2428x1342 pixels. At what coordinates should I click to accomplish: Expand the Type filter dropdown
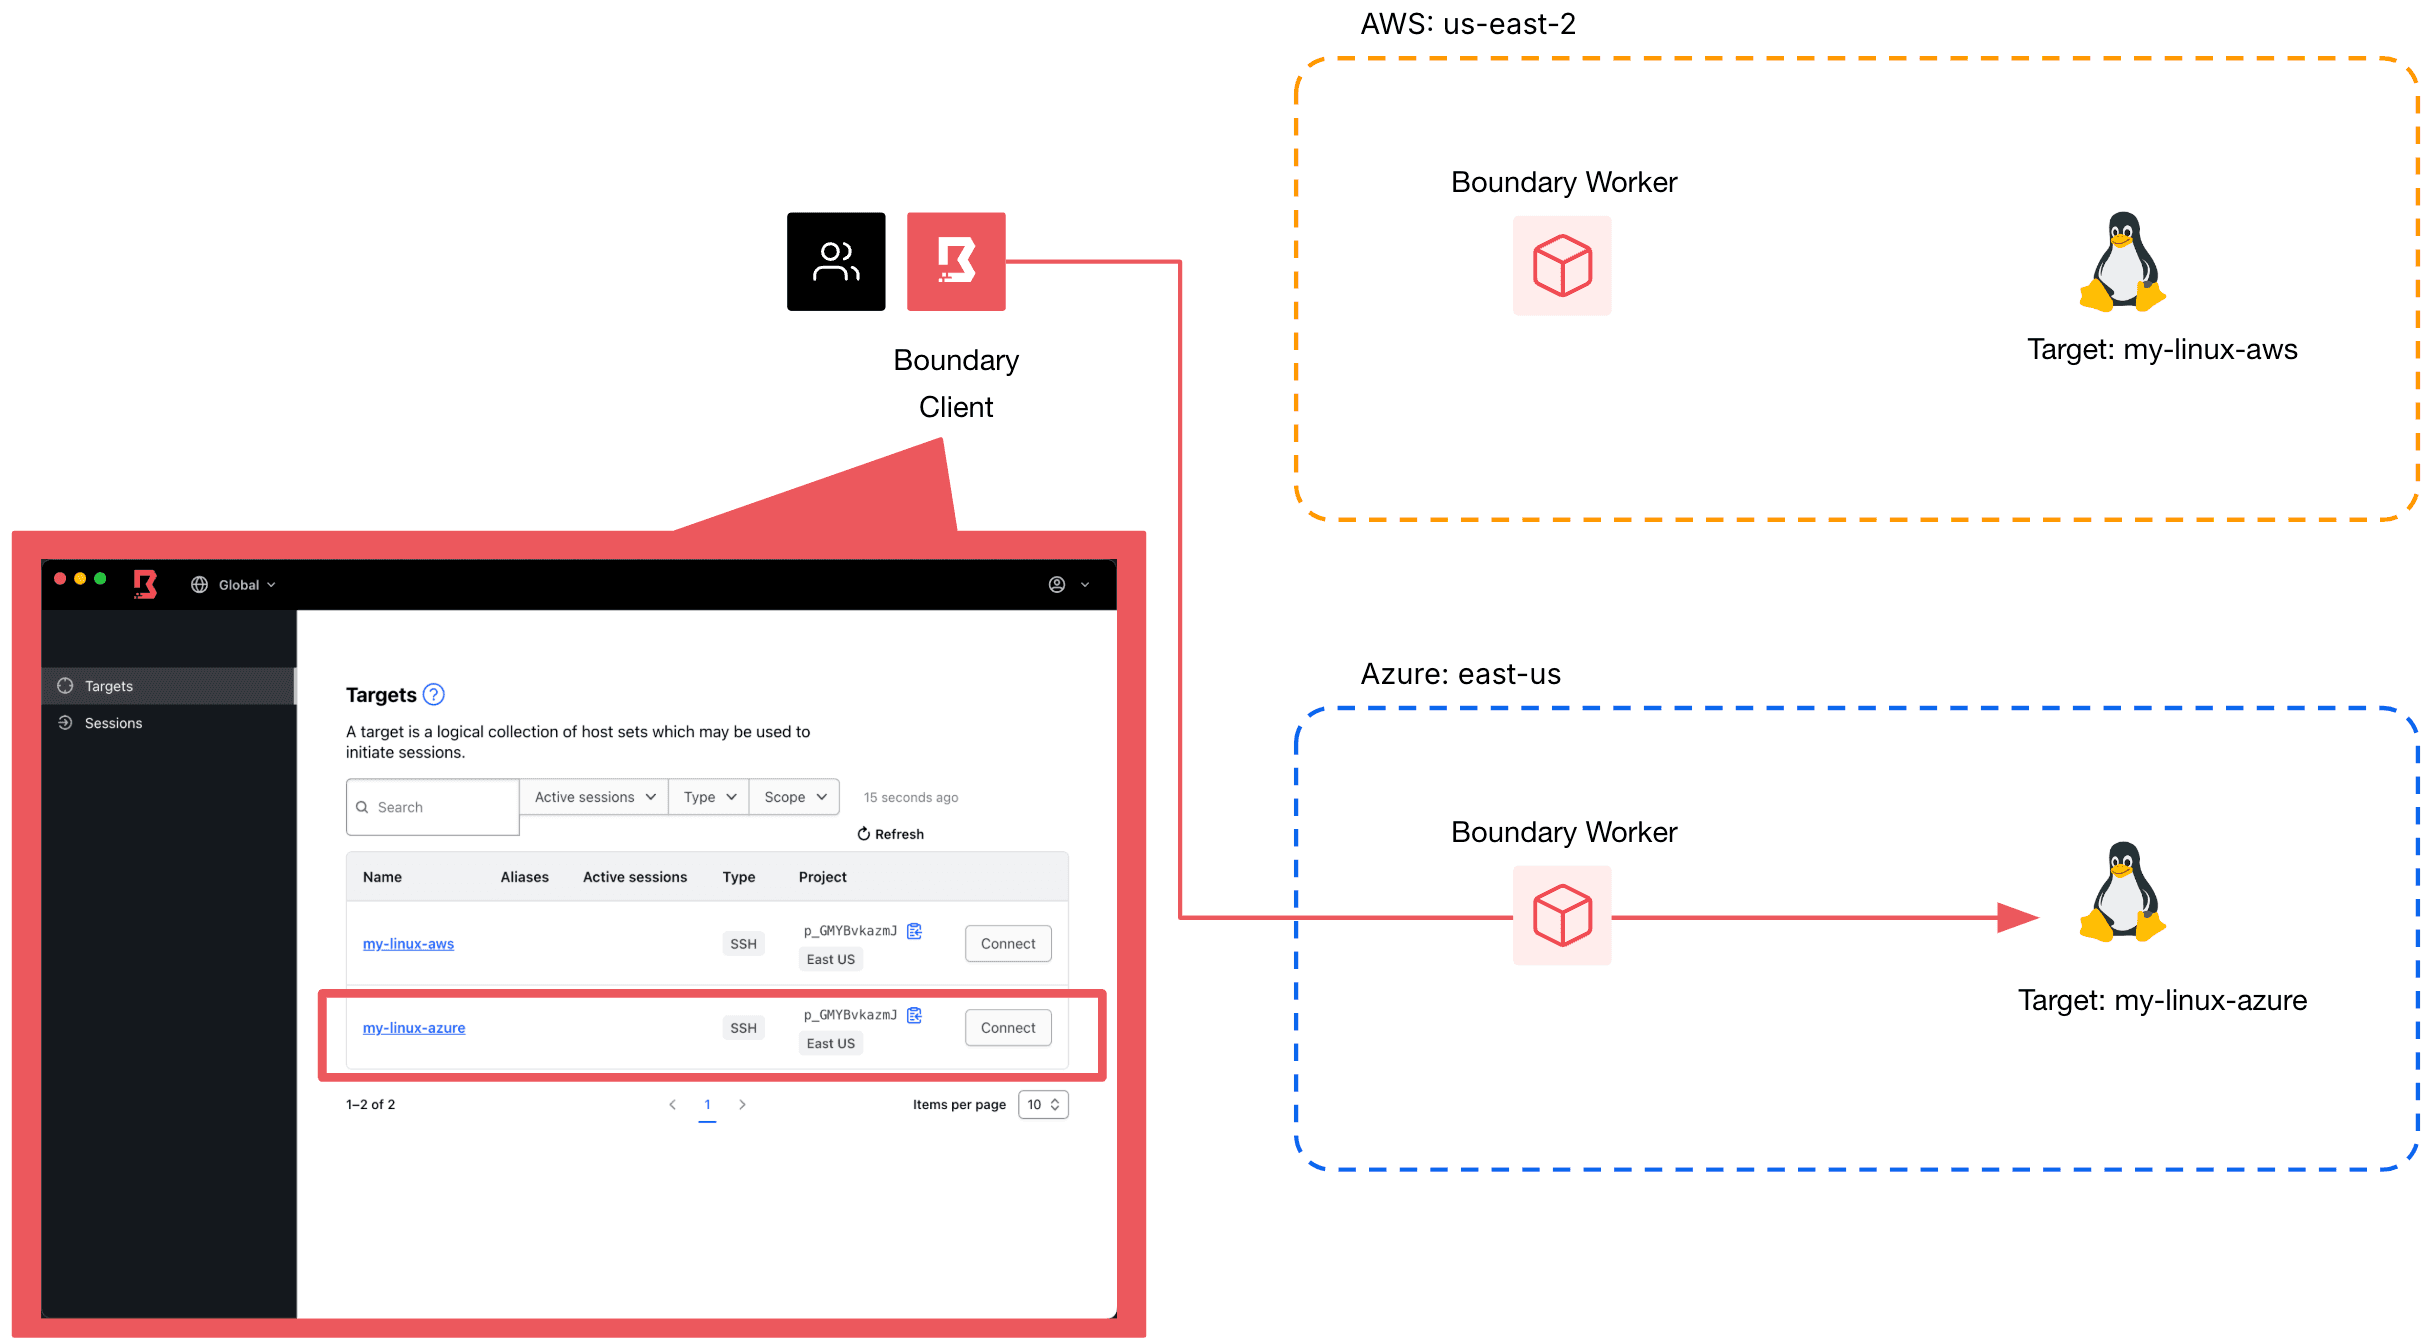(x=707, y=796)
